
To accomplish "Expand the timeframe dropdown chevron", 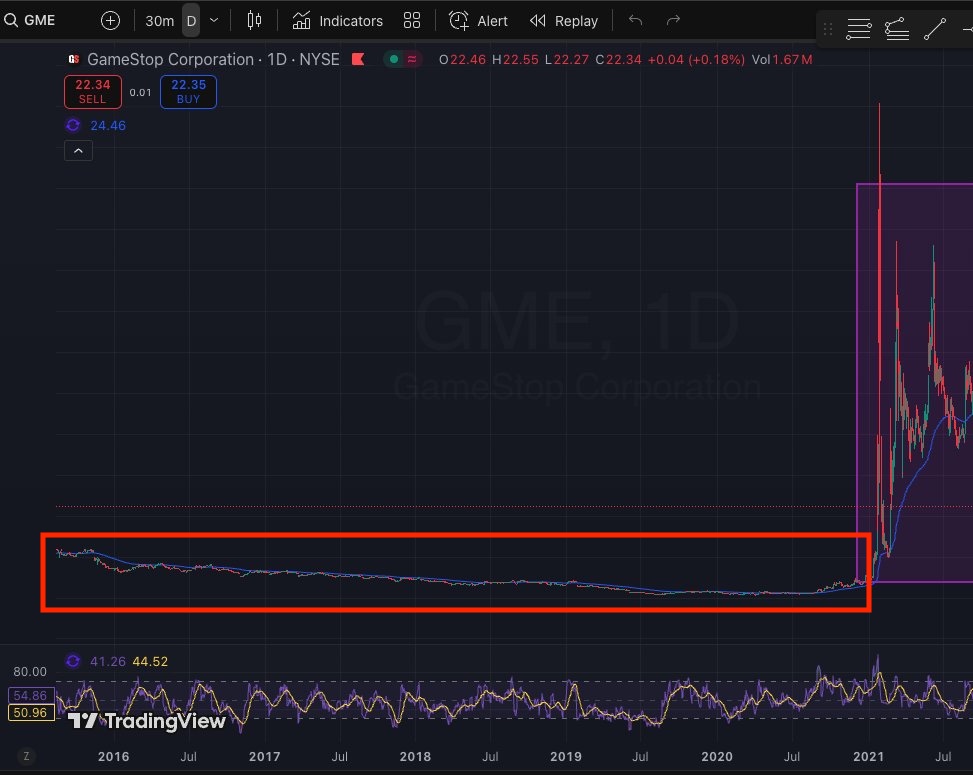I will (x=214, y=20).
